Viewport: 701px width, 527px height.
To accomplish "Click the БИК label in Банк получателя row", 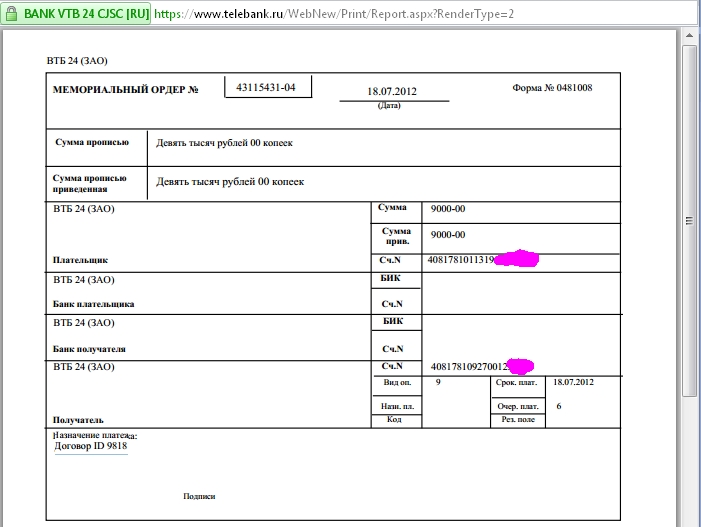I will point(393,321).
